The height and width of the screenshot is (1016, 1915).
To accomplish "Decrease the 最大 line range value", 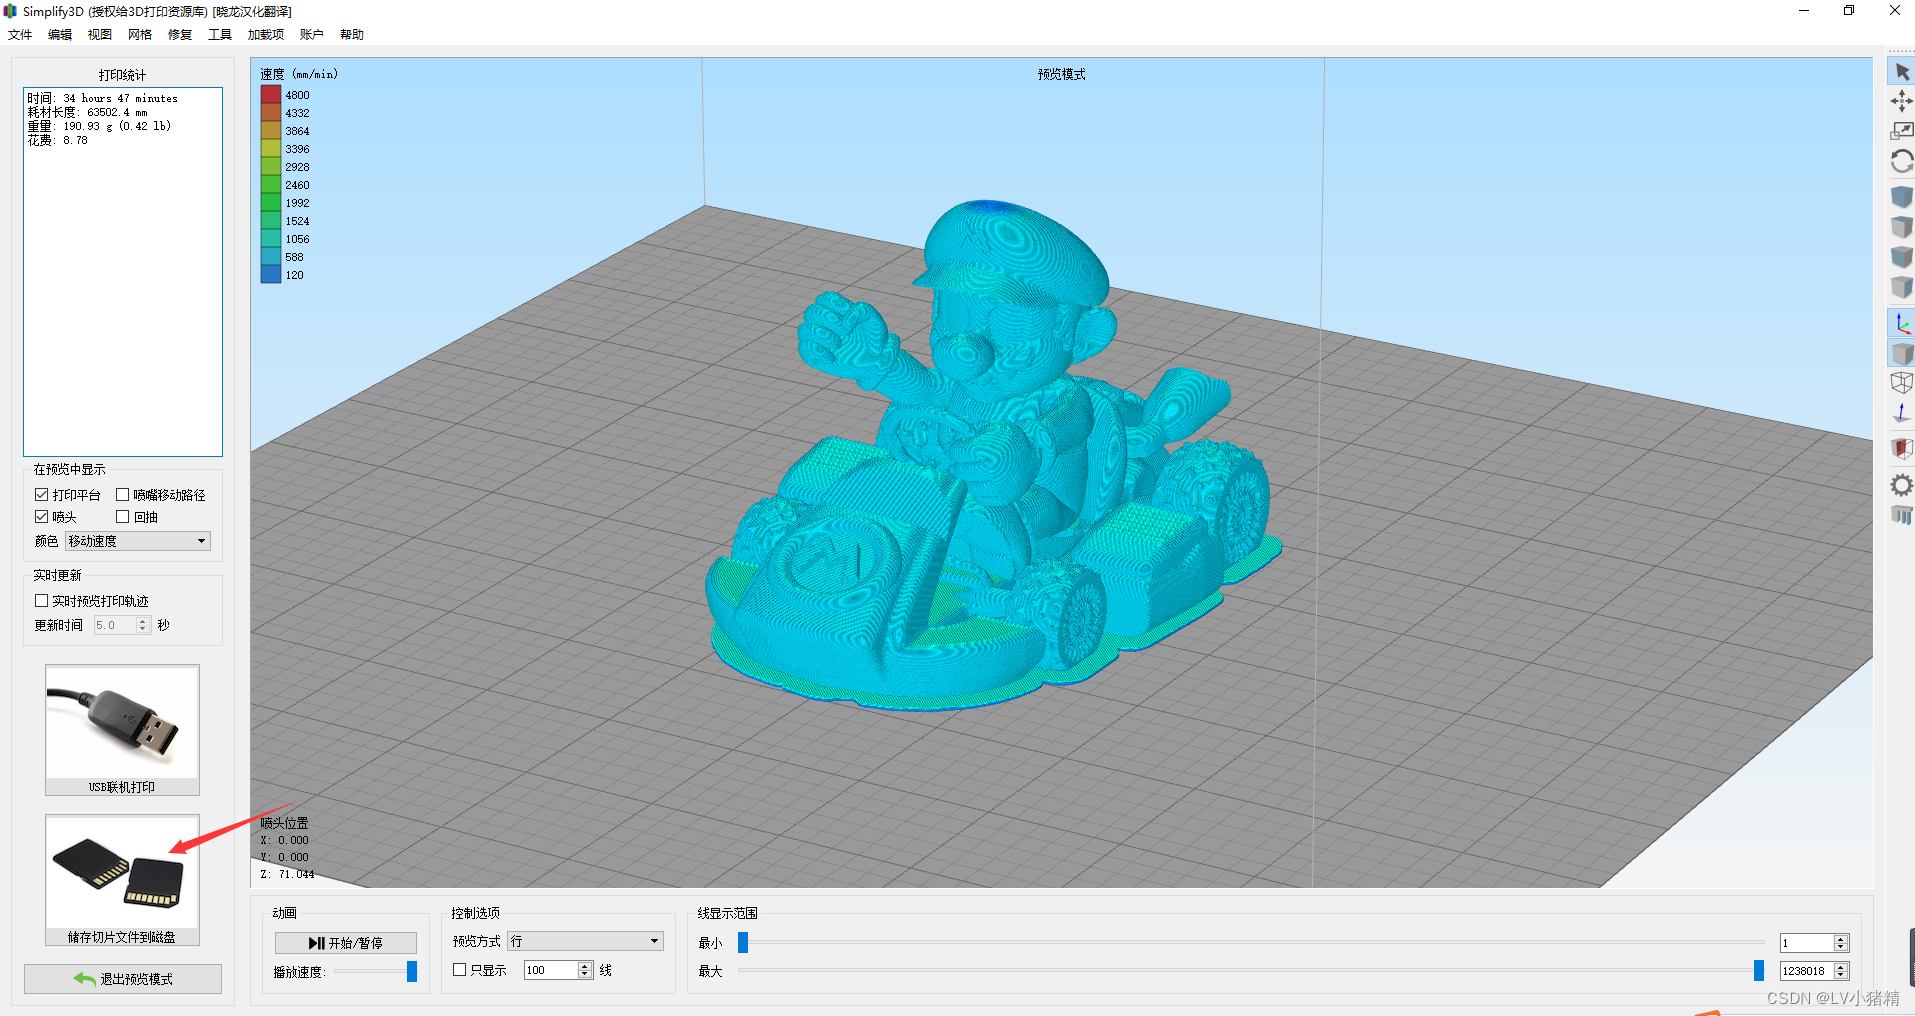I will [1840, 975].
